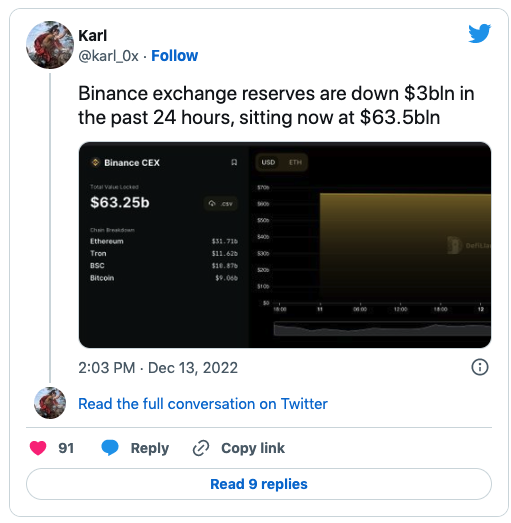
Task: Click the bookmark icon beside Binance CEX
Action: 234,162
